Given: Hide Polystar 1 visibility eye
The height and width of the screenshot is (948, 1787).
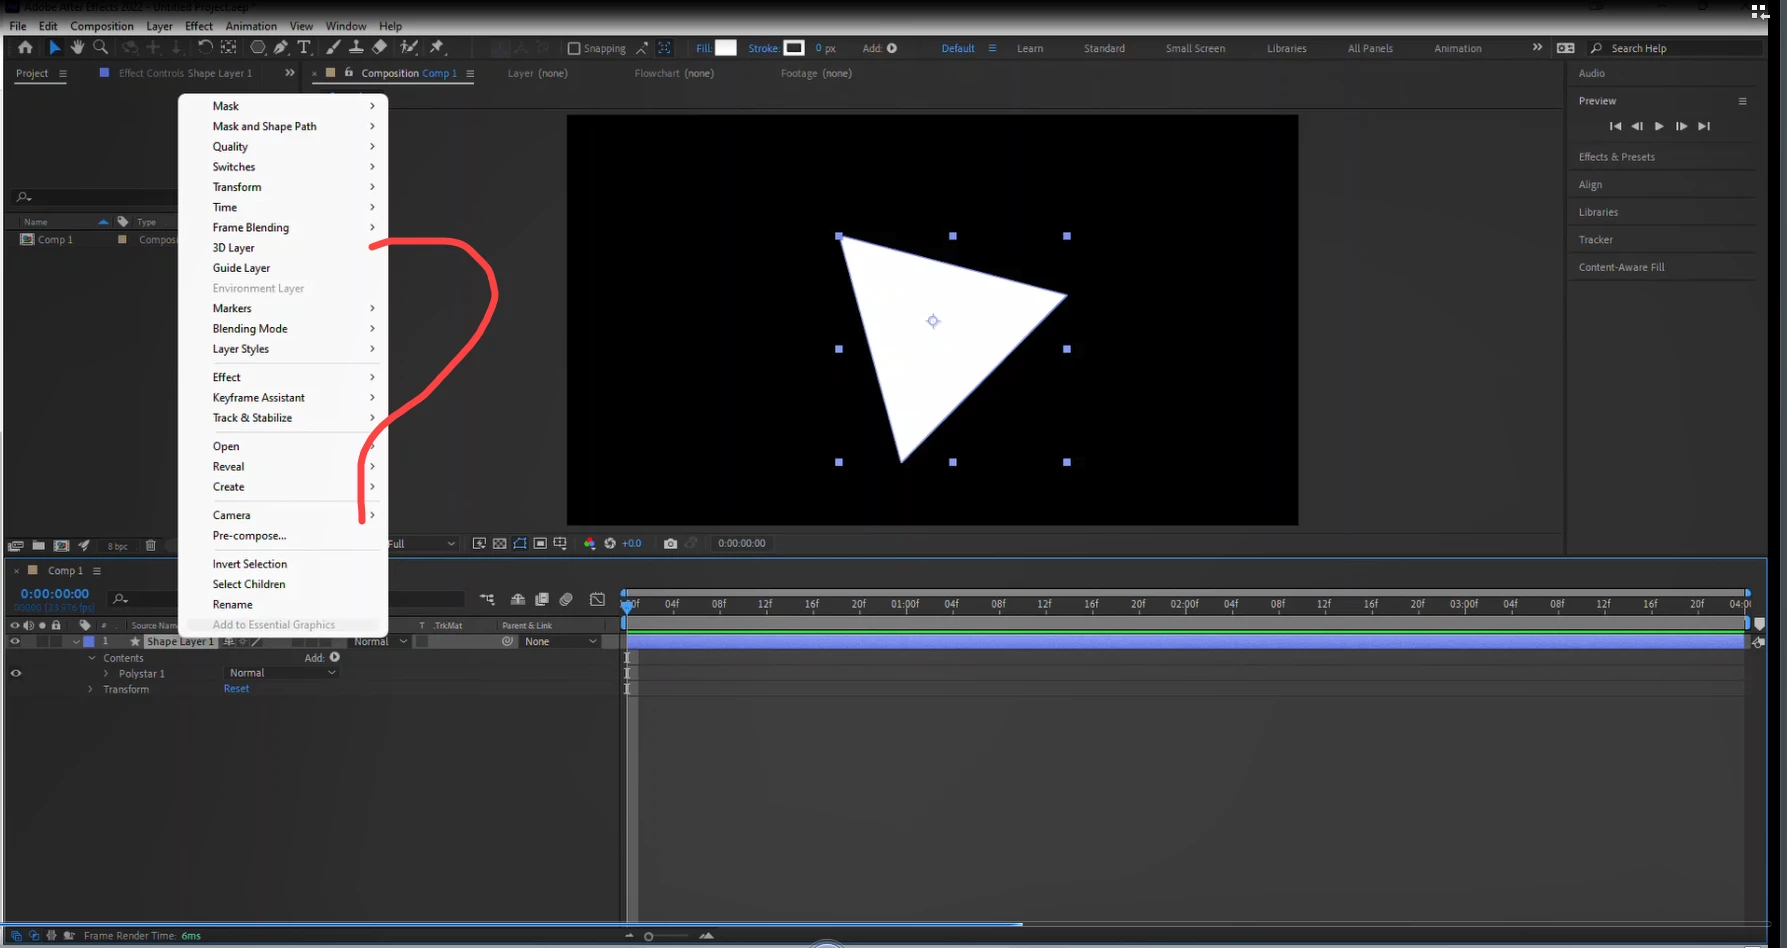Looking at the screenshot, I should pyautogui.click(x=16, y=674).
